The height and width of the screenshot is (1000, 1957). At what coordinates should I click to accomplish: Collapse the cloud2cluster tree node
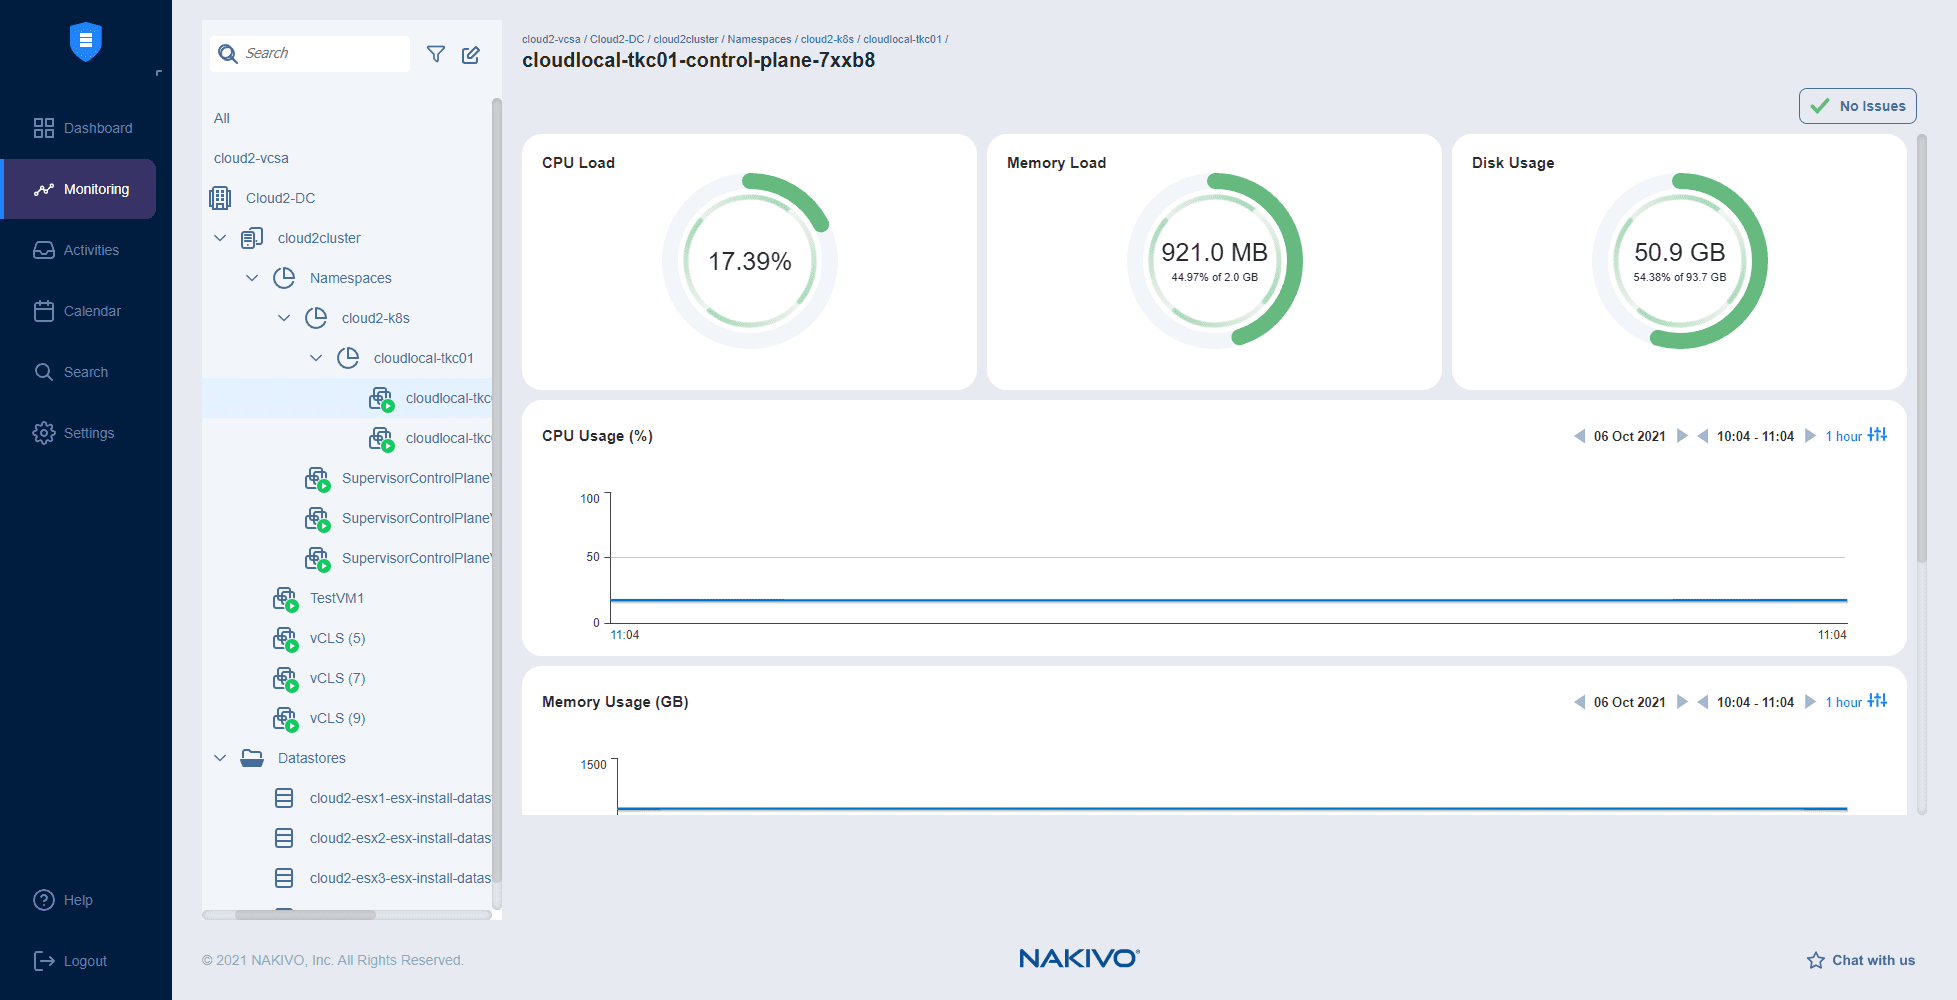[220, 238]
